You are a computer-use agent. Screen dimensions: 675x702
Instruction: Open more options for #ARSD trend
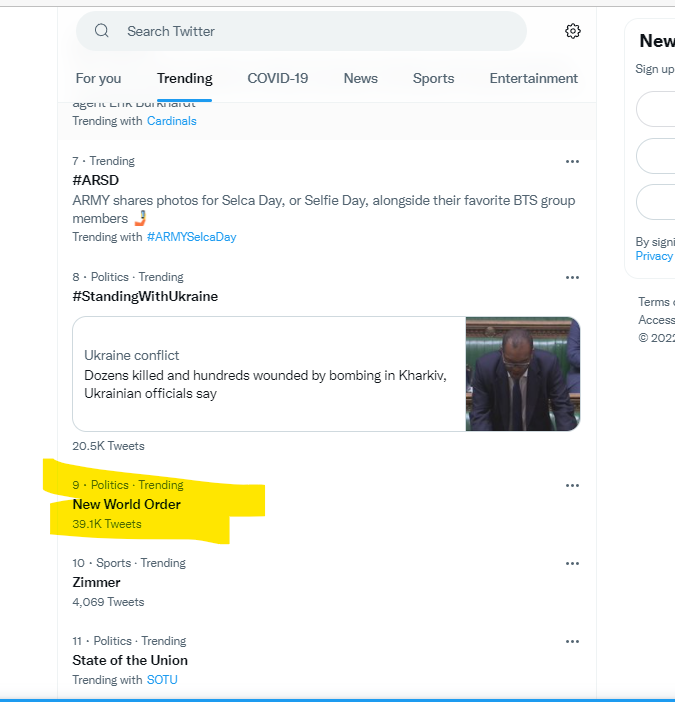pyautogui.click(x=572, y=161)
